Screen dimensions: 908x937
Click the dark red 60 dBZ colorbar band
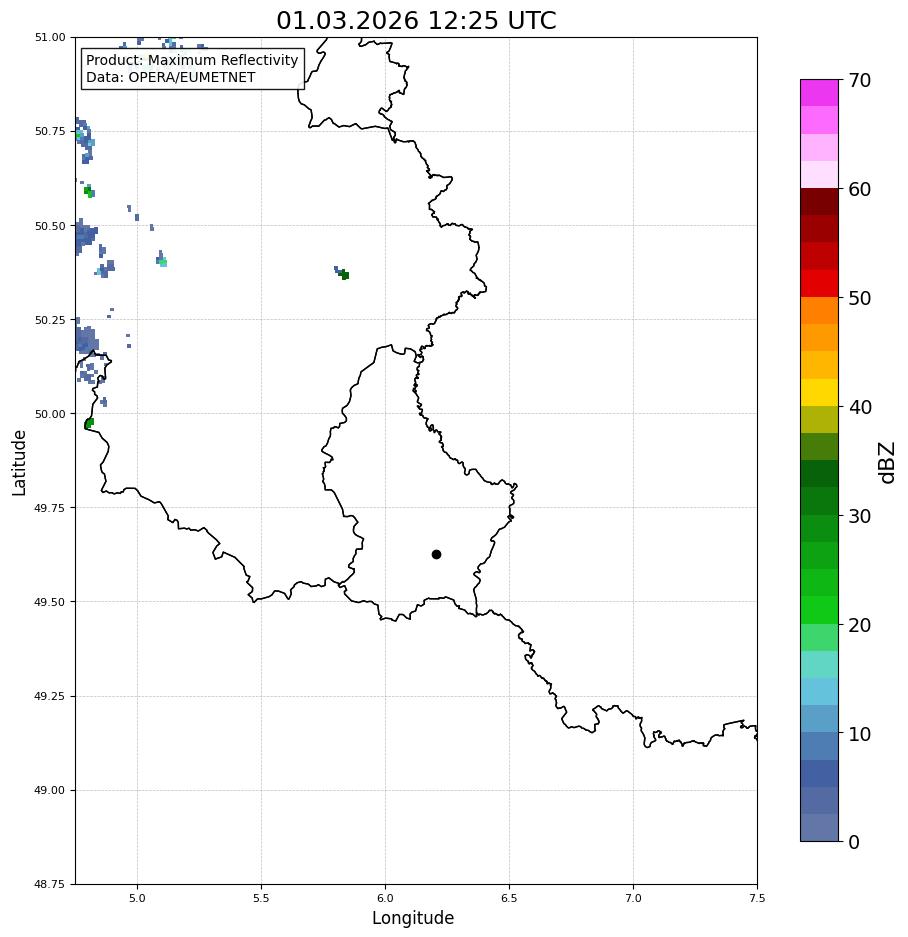click(820, 202)
